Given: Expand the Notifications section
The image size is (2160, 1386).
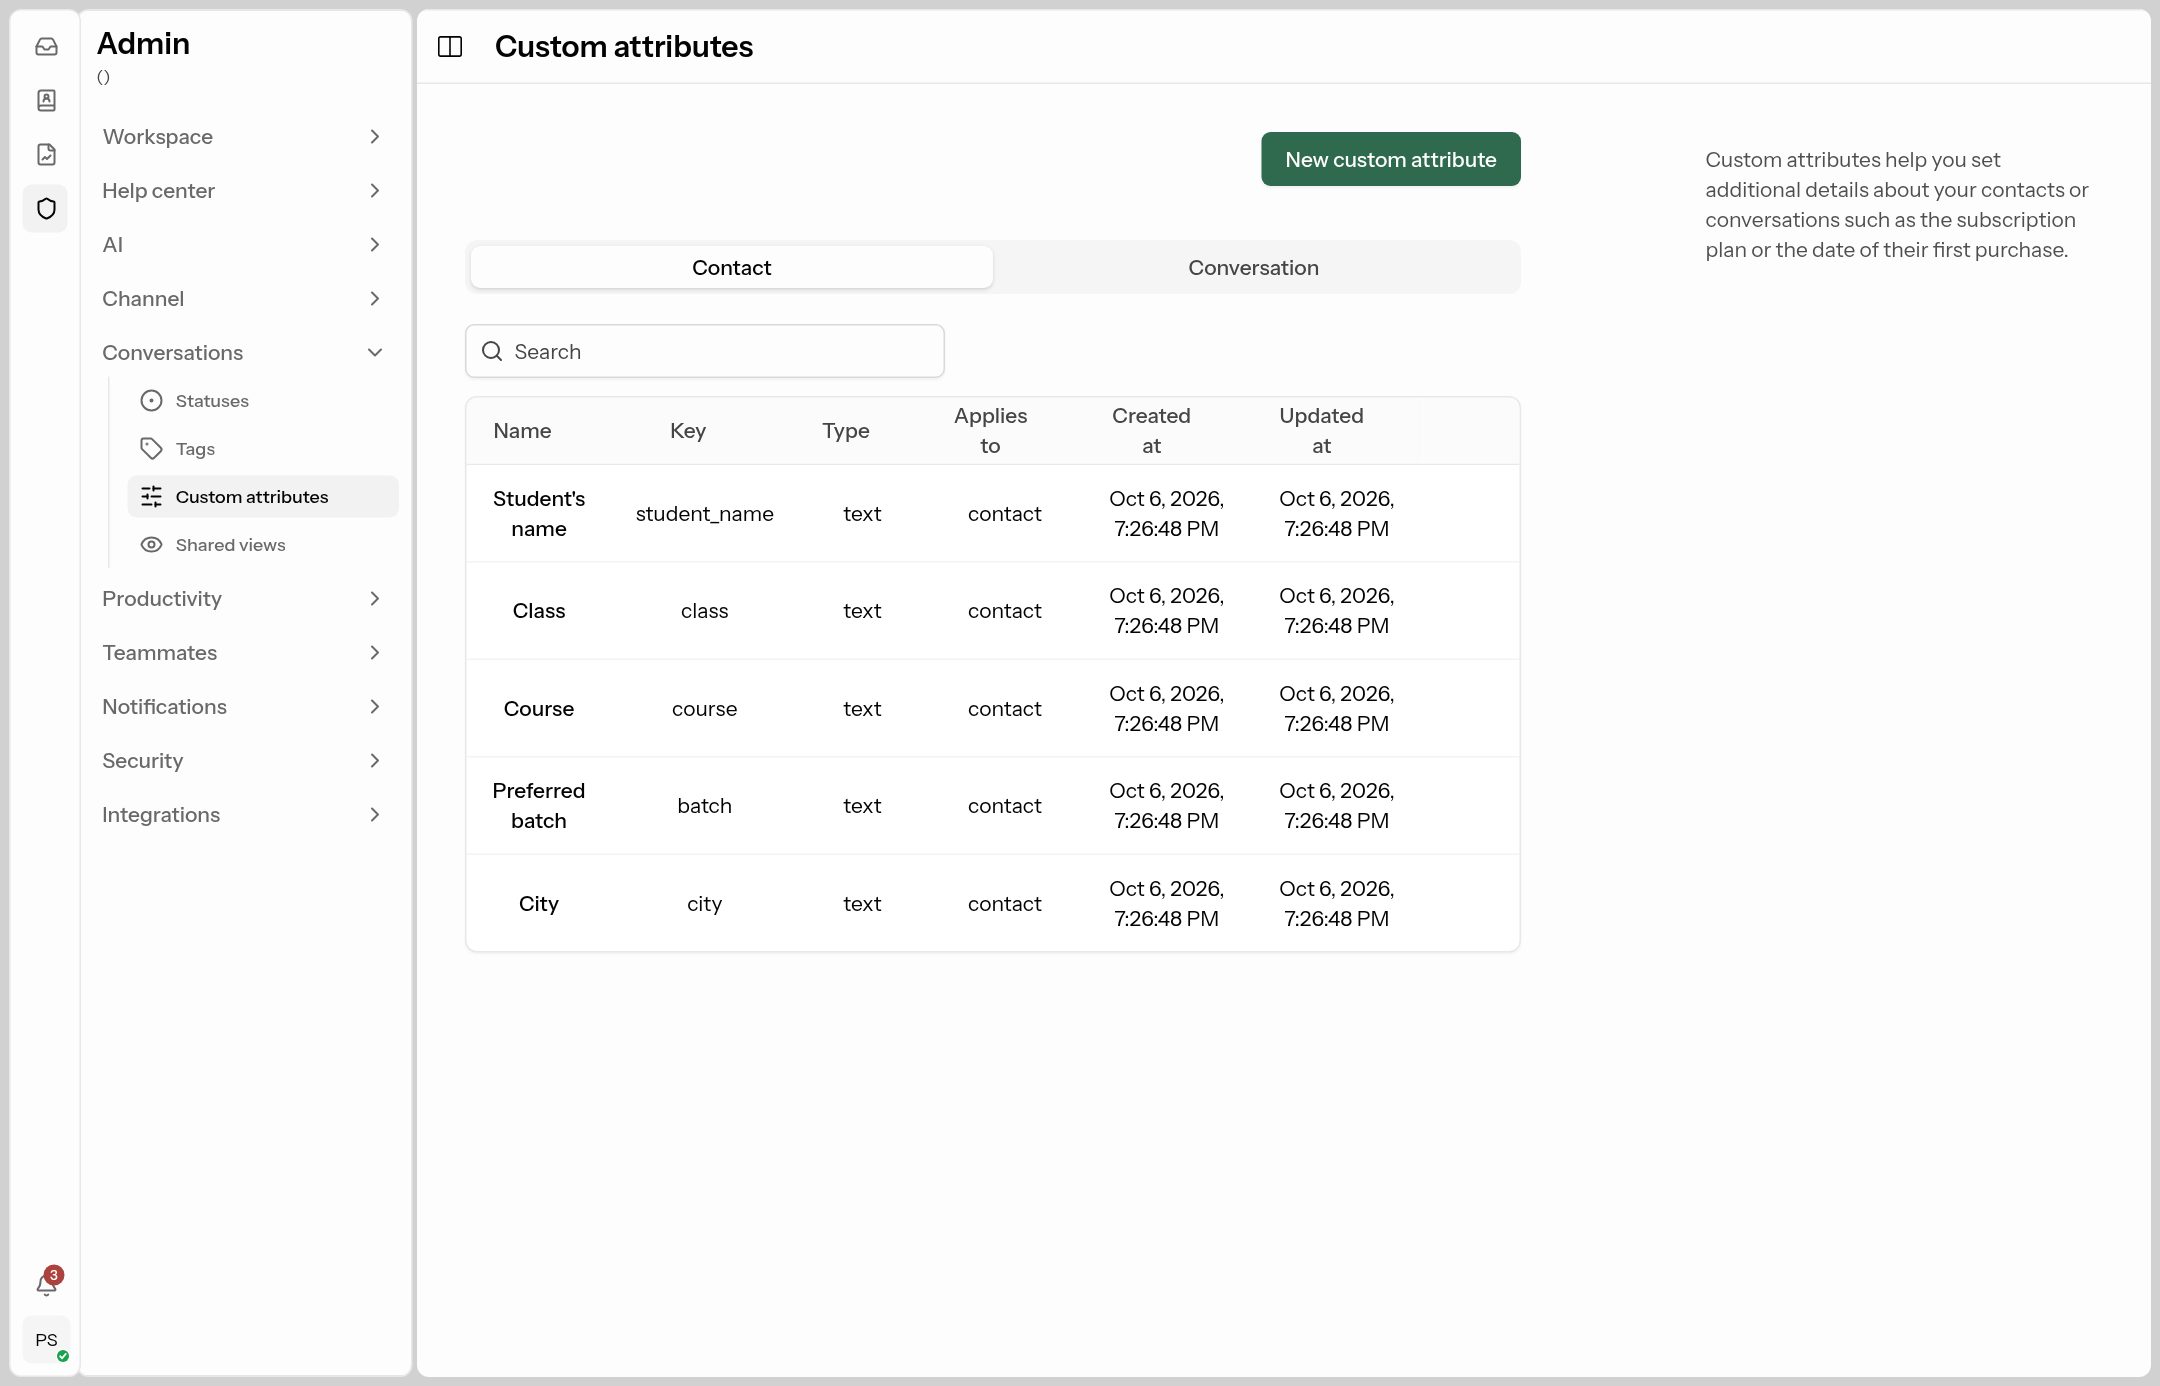Looking at the screenshot, I should (242, 707).
